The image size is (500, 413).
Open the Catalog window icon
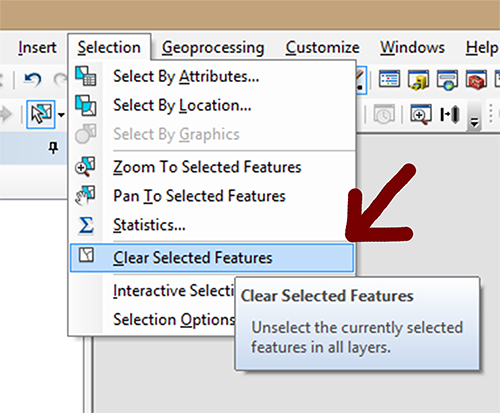pyautogui.click(x=418, y=80)
